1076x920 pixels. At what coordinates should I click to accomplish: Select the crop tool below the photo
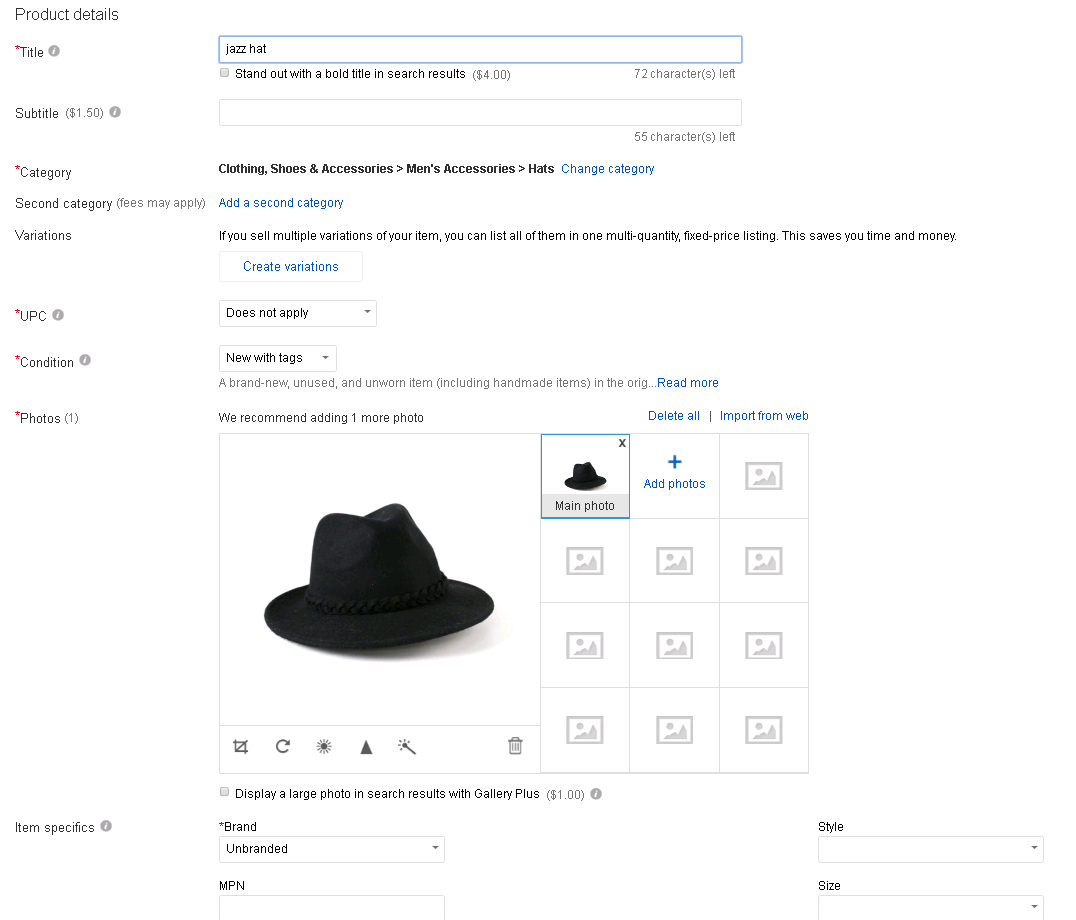coord(240,746)
